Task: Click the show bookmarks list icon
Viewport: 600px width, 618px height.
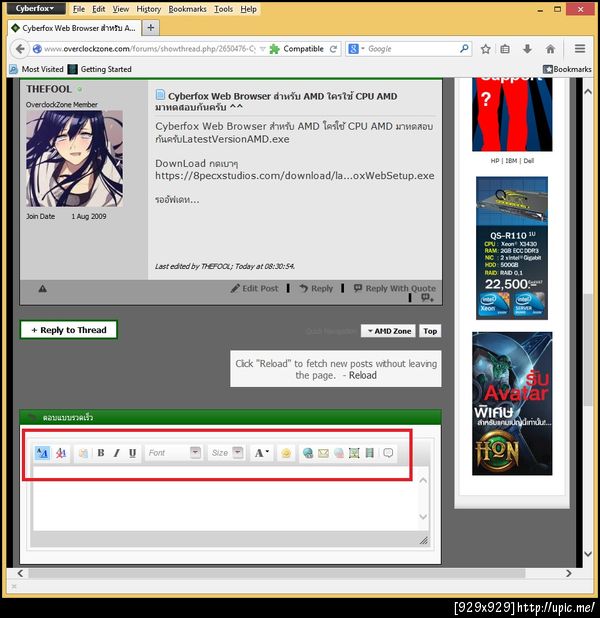Action: (x=505, y=49)
